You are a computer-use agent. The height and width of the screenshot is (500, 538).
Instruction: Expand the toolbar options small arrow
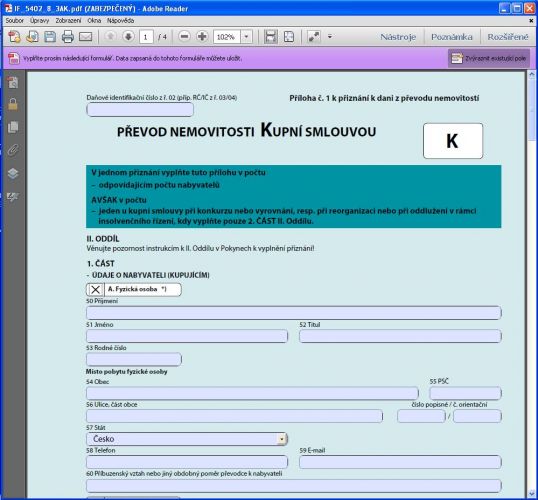pos(330,36)
